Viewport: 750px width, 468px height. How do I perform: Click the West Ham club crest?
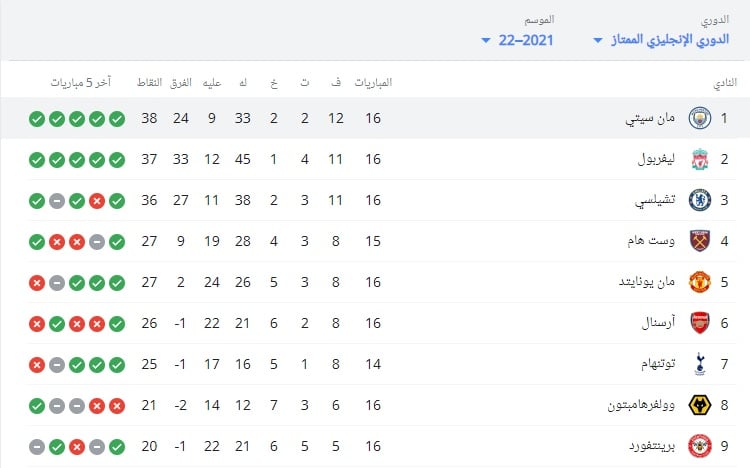pos(700,241)
